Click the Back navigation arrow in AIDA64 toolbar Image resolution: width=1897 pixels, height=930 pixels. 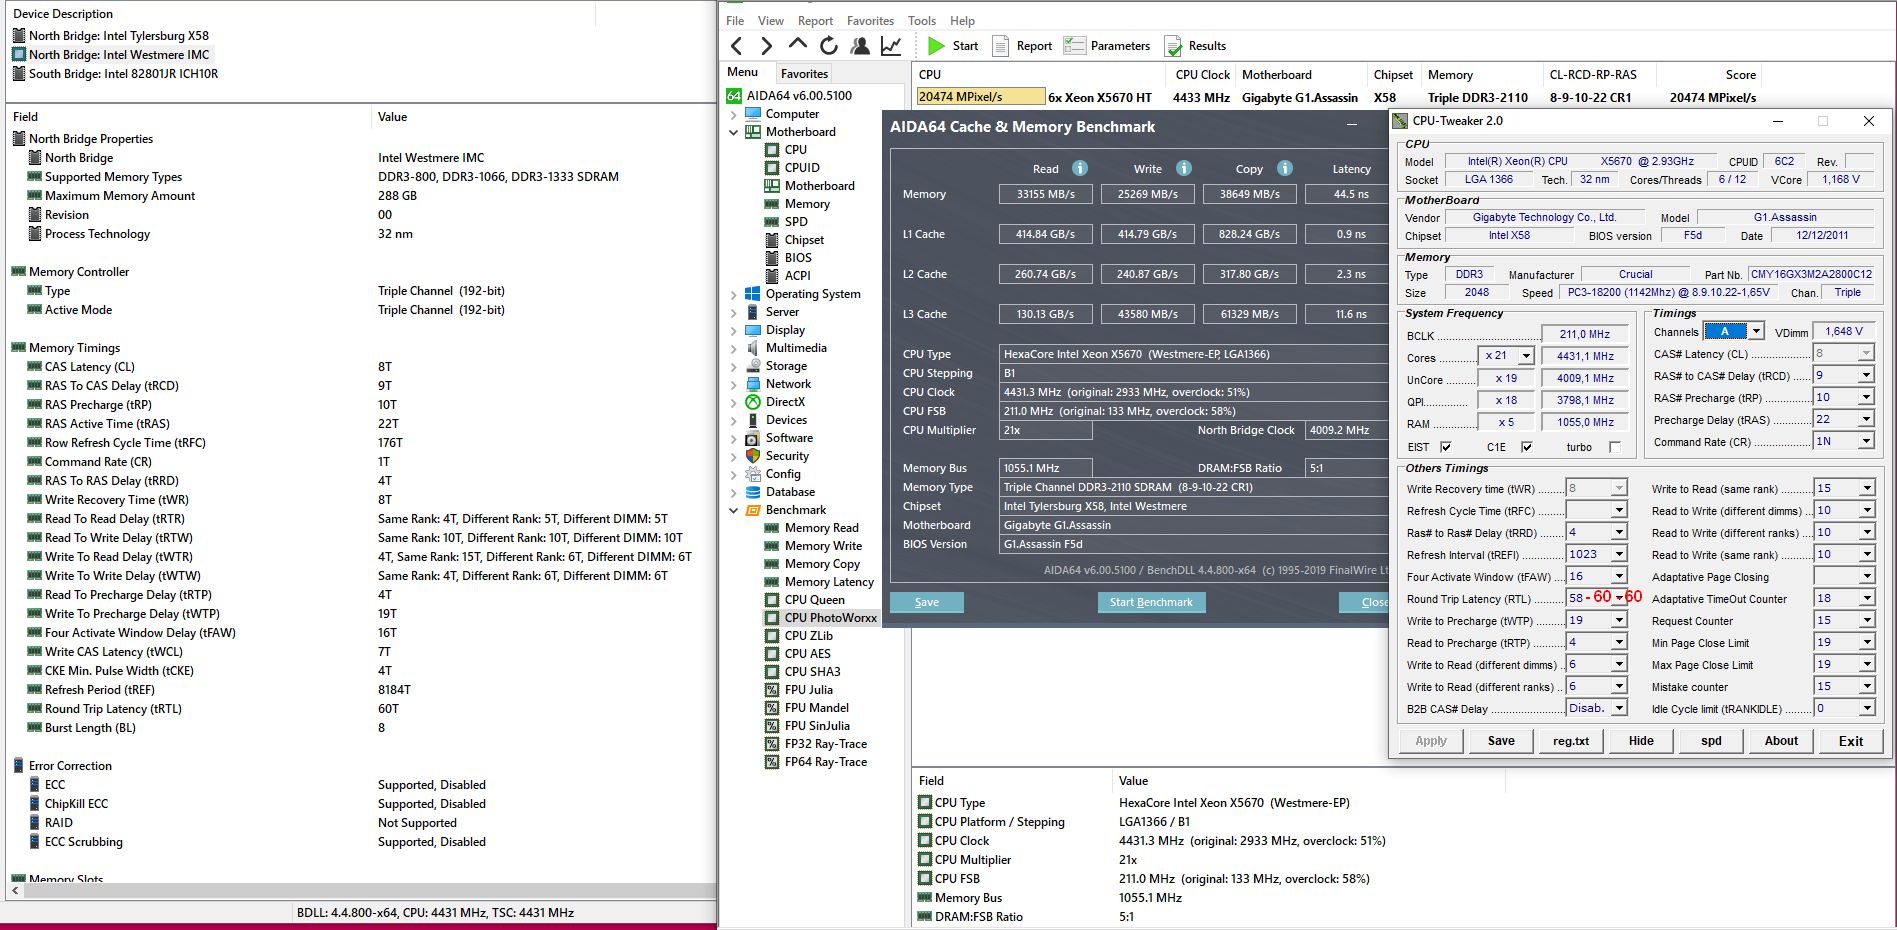pyautogui.click(x=737, y=46)
